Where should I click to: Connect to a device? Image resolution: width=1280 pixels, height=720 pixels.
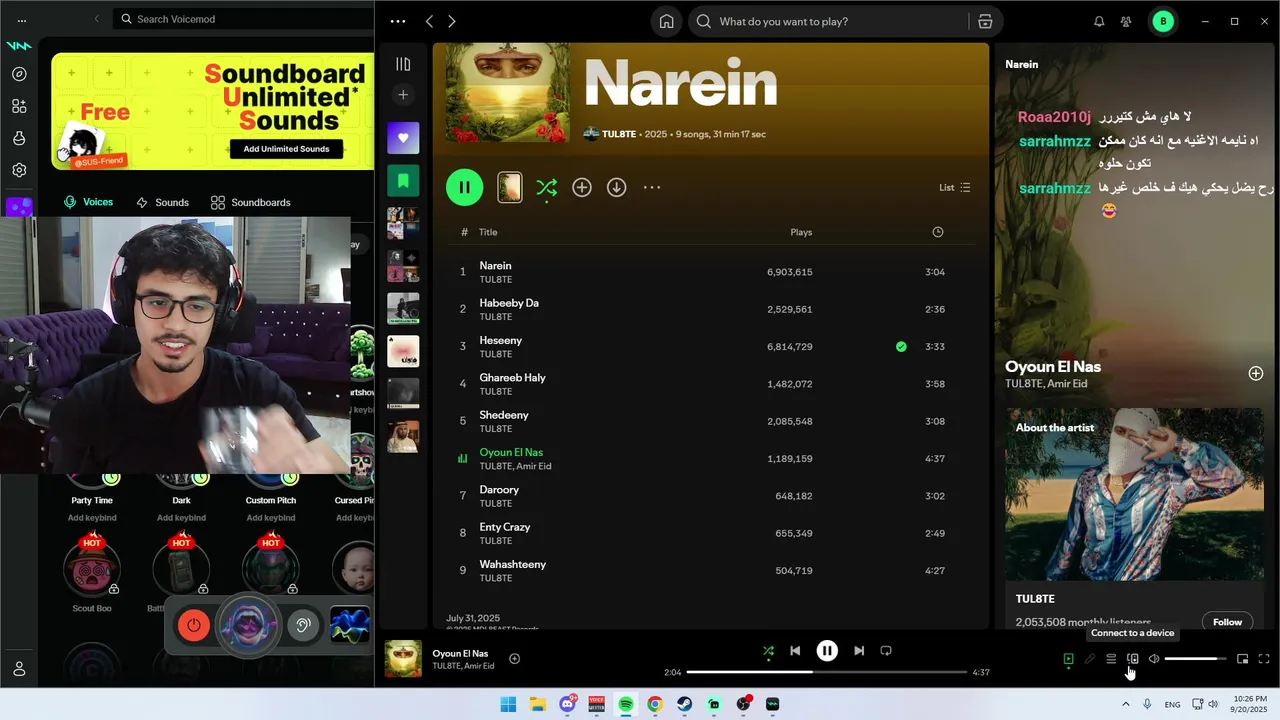[1133, 659]
